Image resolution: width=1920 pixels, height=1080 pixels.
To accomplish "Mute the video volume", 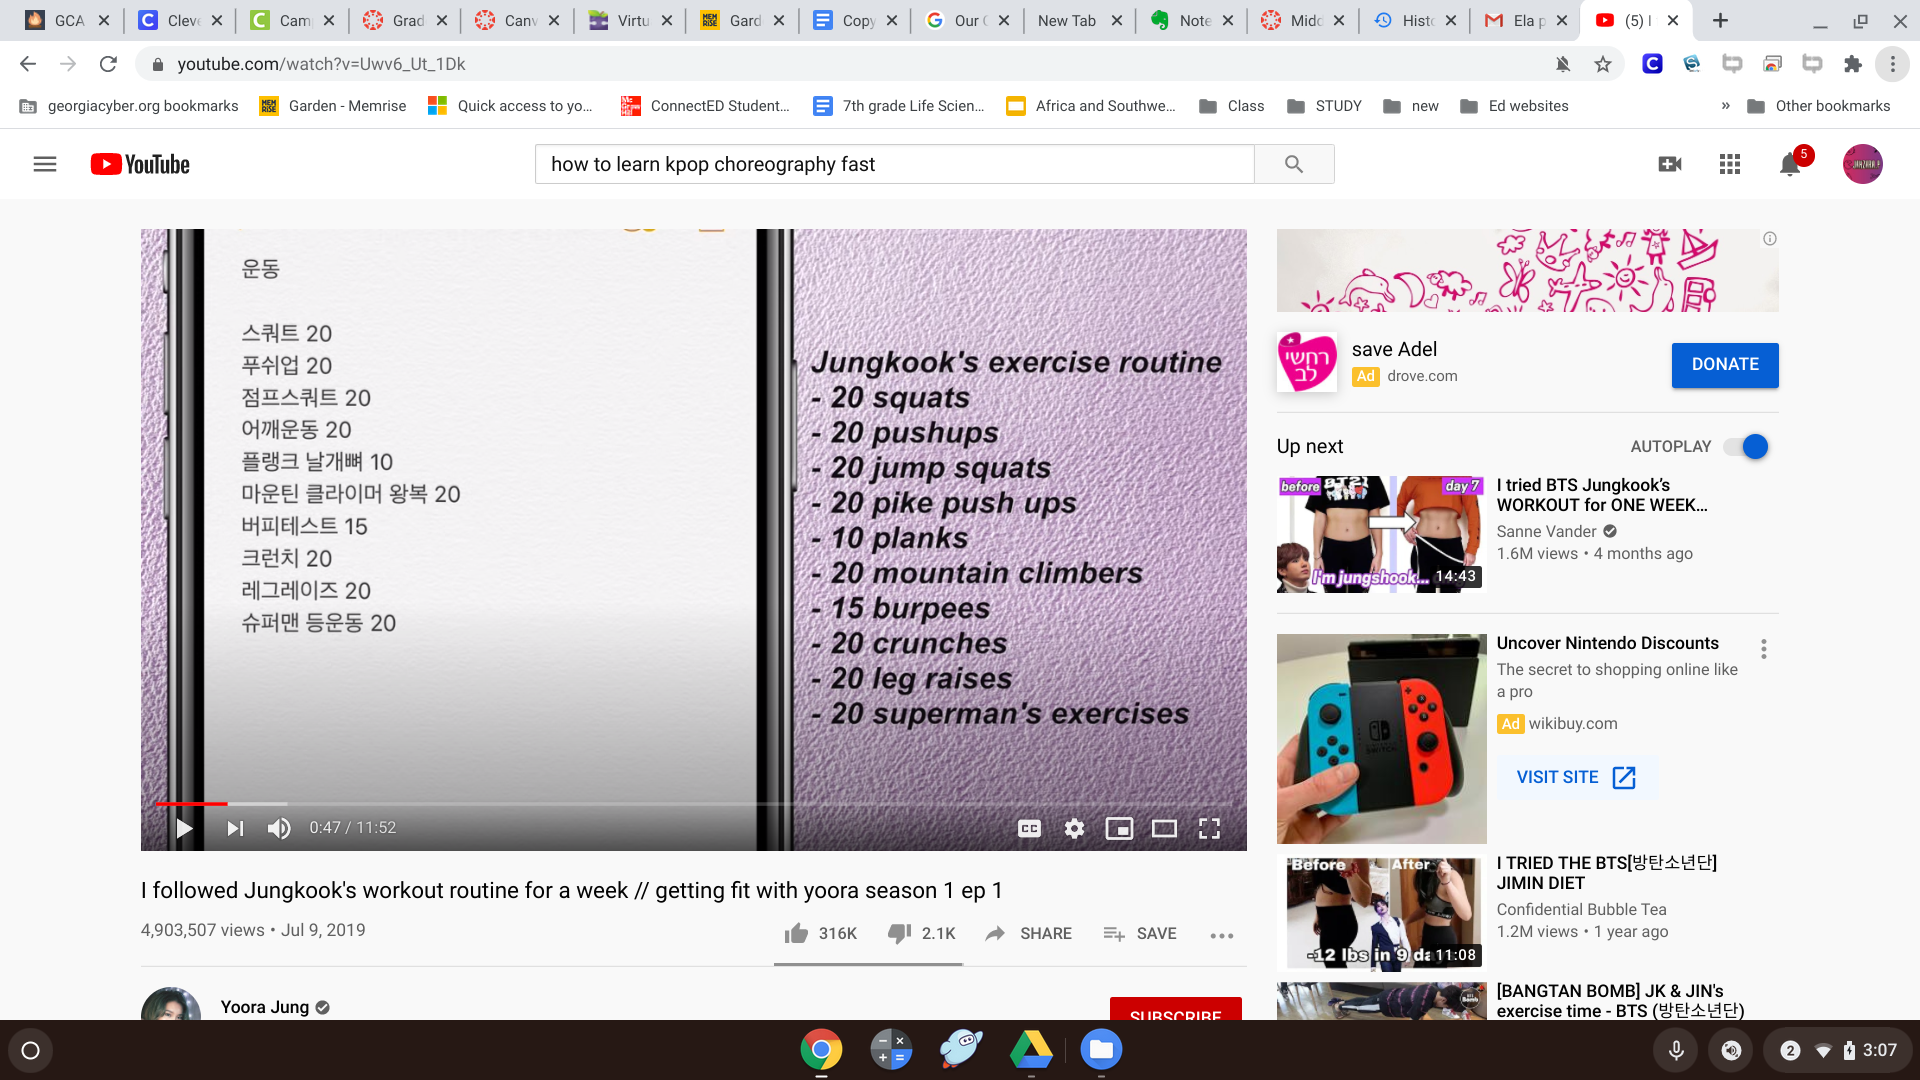I will [x=279, y=828].
